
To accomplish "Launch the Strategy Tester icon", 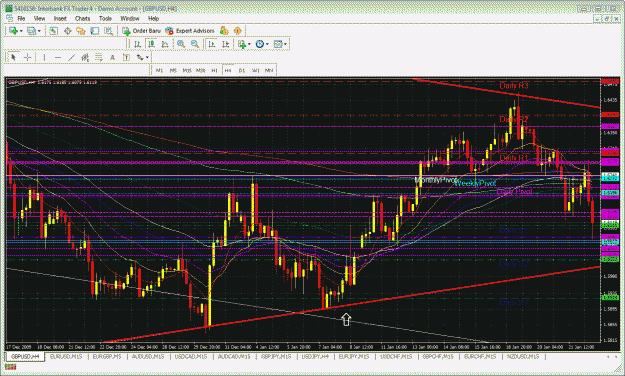I will (108, 31).
